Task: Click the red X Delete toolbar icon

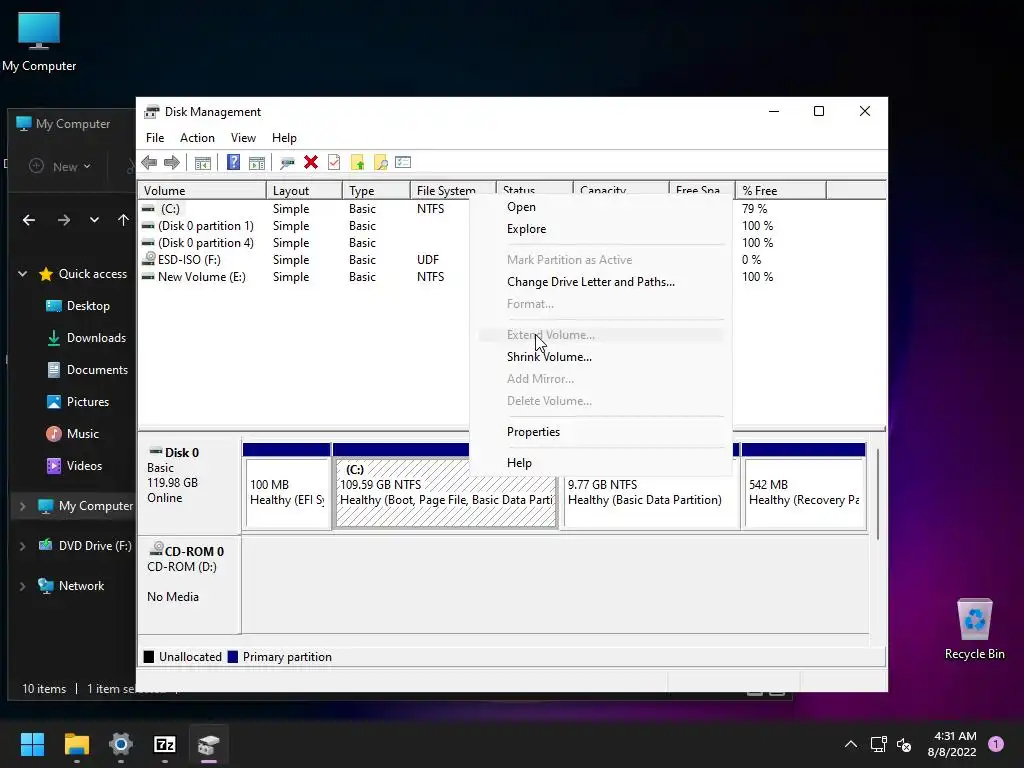Action: point(311,162)
